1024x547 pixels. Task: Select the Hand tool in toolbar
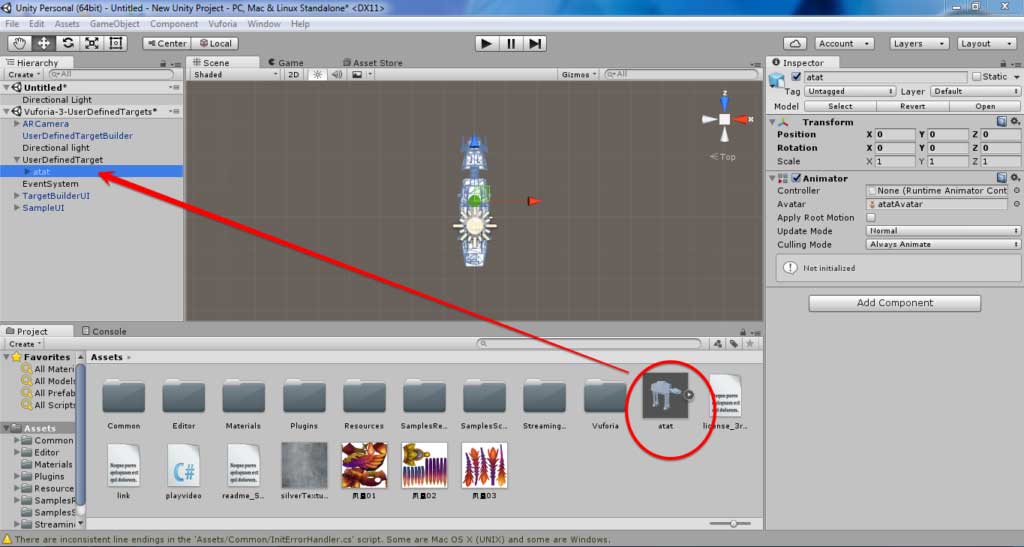(x=20, y=43)
